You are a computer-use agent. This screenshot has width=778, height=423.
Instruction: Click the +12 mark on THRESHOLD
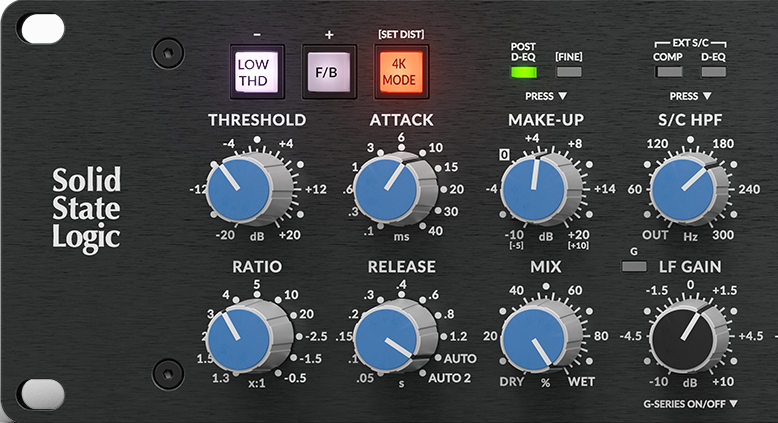click(x=316, y=189)
